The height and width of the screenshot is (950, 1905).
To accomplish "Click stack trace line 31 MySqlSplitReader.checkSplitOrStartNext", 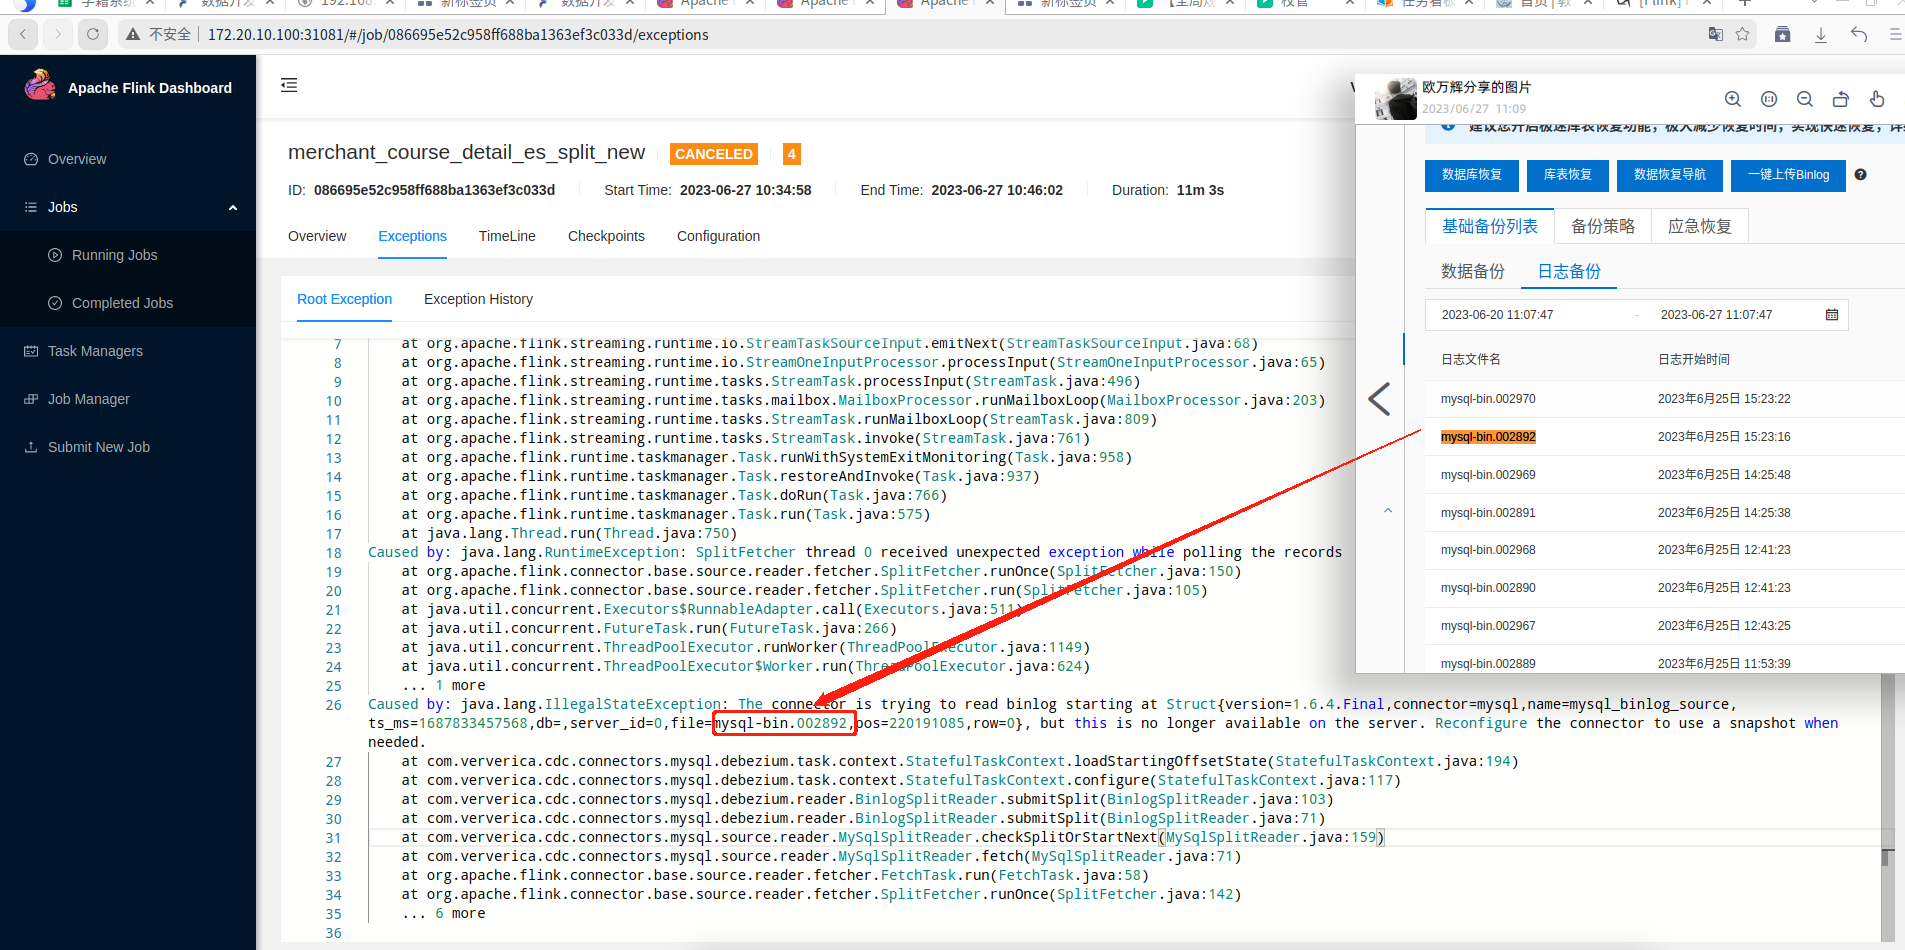I will point(893,837).
